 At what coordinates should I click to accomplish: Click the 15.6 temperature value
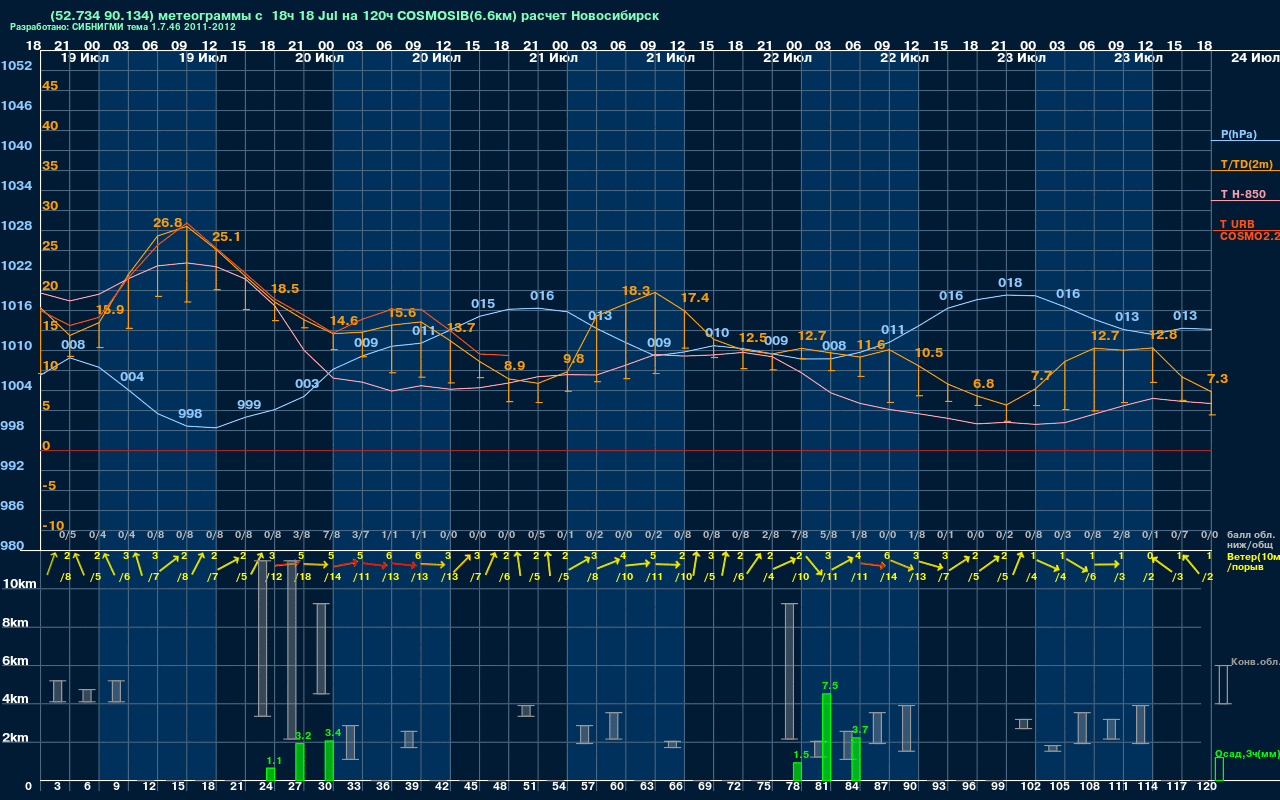402,313
